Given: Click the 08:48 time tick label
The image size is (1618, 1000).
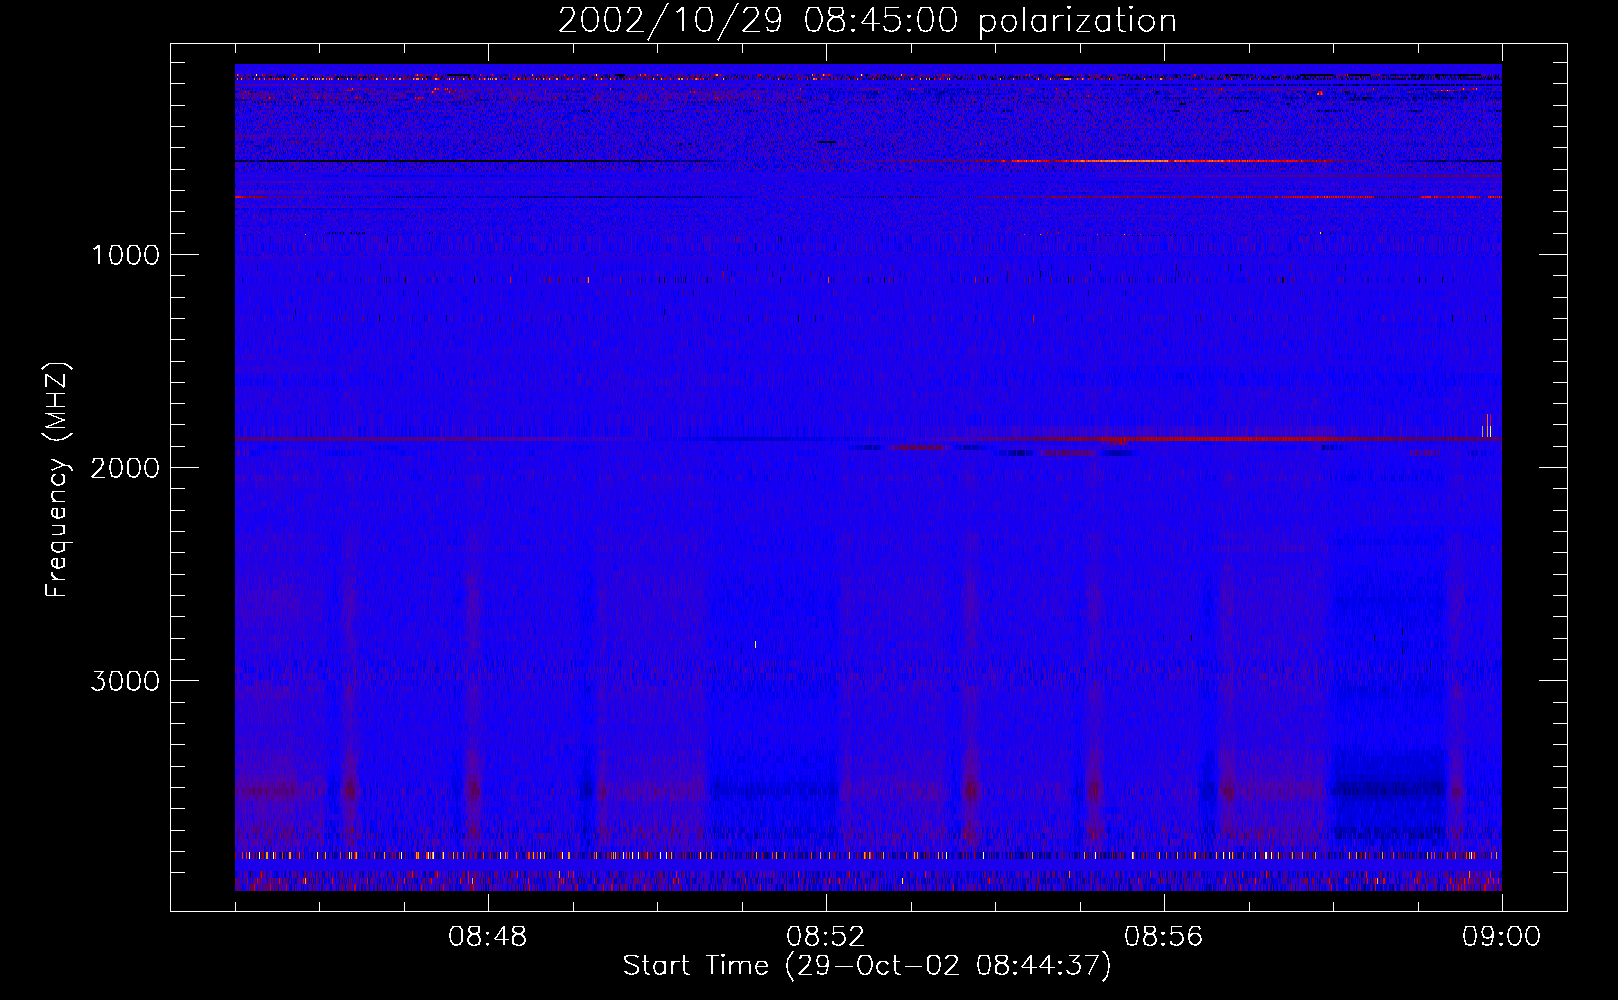Looking at the screenshot, I should tap(488, 937).
